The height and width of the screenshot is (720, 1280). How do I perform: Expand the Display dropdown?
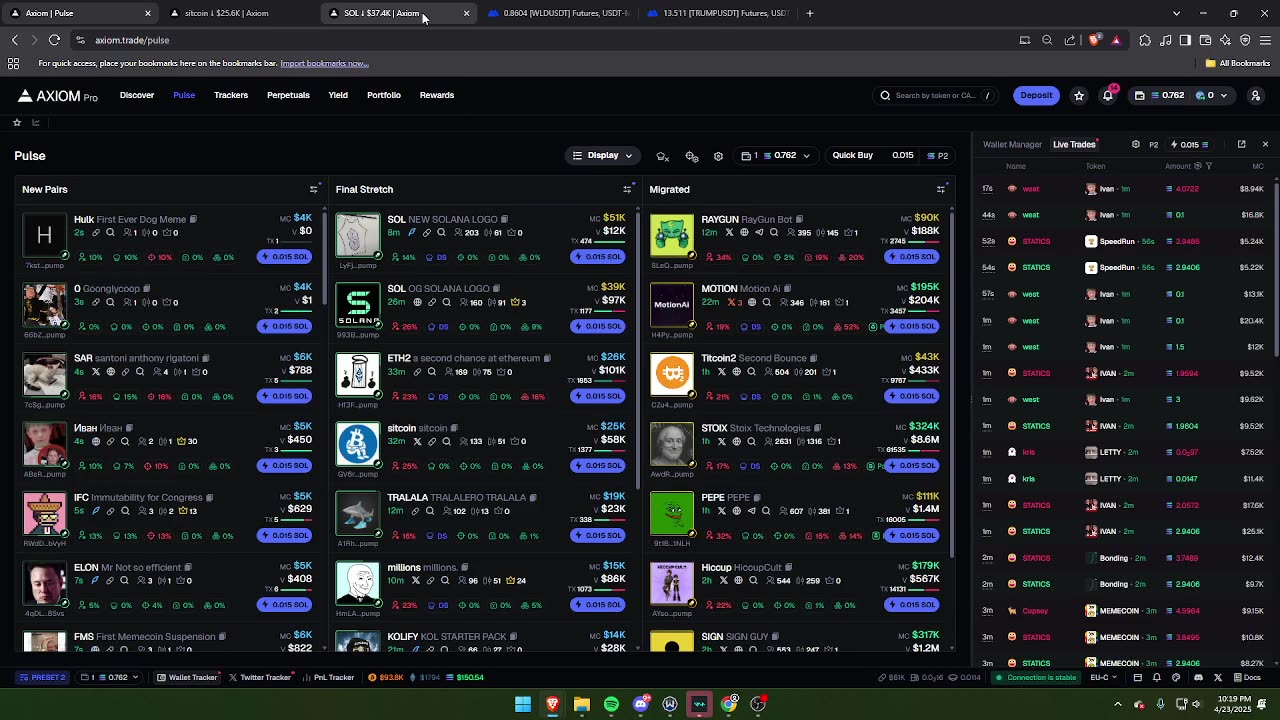602,156
